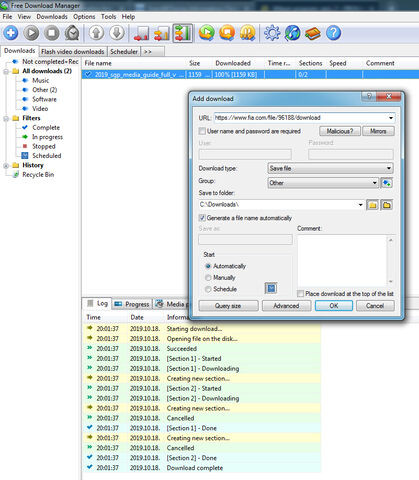Screen dimensions: 419x480
Task: Click the Malicious? button
Action: click(x=340, y=131)
